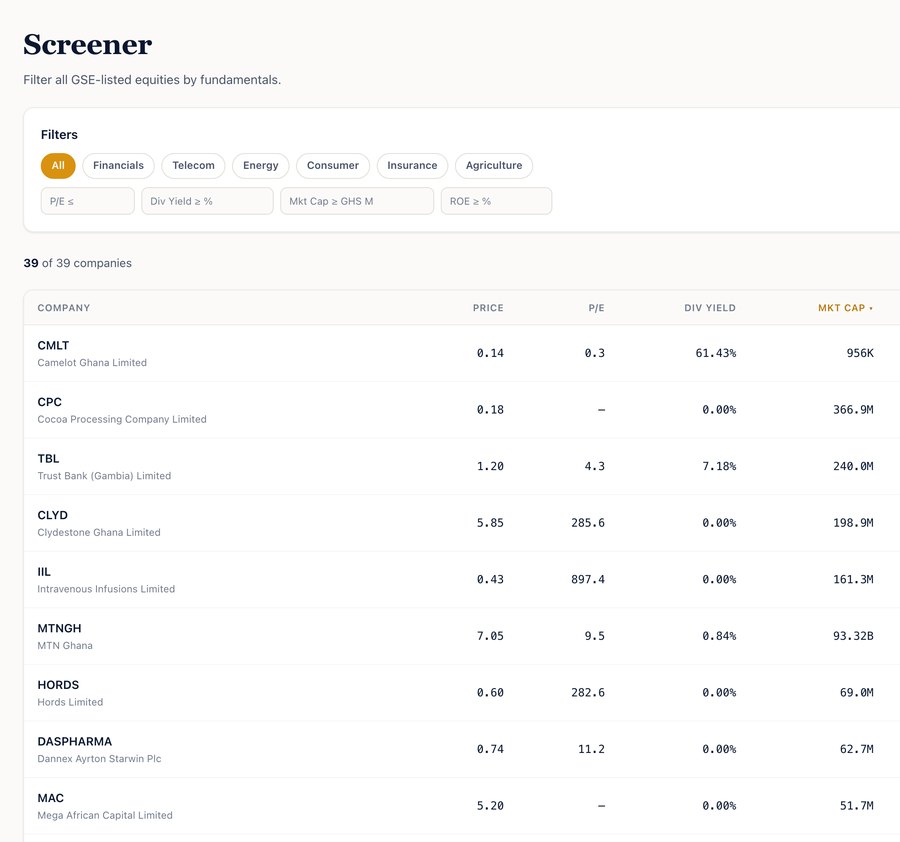The height and width of the screenshot is (842, 900).
Task: Open the CMLT company row
Action: (461, 354)
